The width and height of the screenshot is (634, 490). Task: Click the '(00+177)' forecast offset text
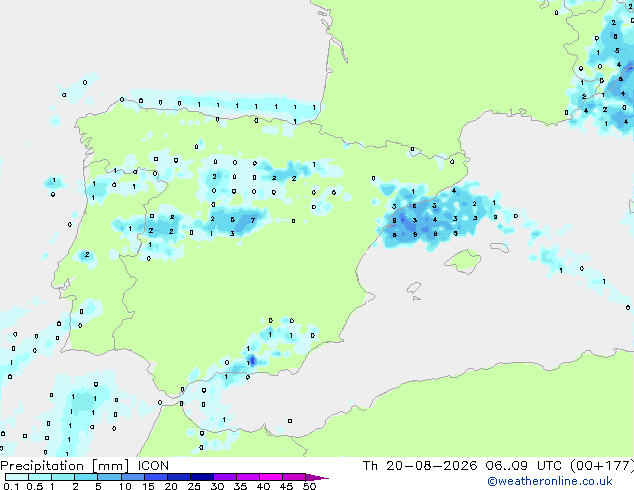(x=602, y=466)
